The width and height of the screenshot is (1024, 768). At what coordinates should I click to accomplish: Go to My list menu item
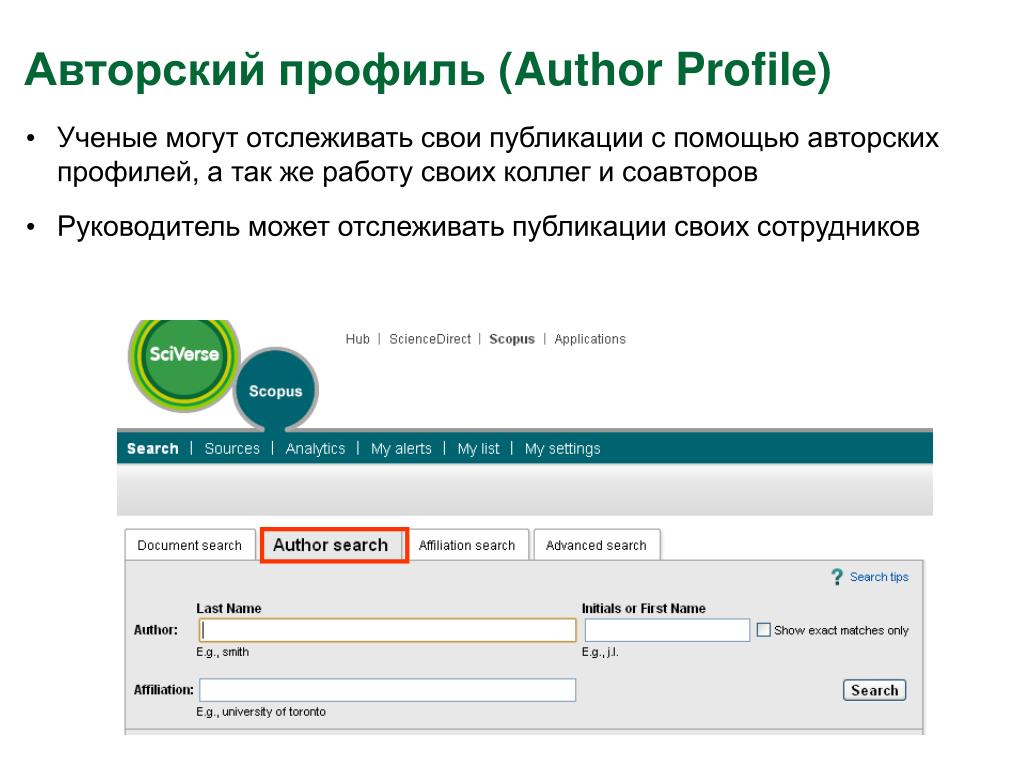pyautogui.click(x=478, y=449)
